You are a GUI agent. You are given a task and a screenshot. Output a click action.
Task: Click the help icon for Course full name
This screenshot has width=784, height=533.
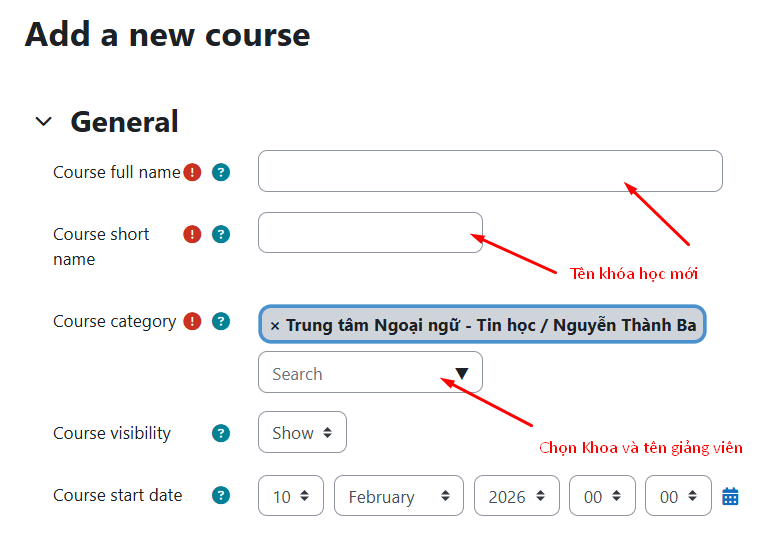pos(221,172)
